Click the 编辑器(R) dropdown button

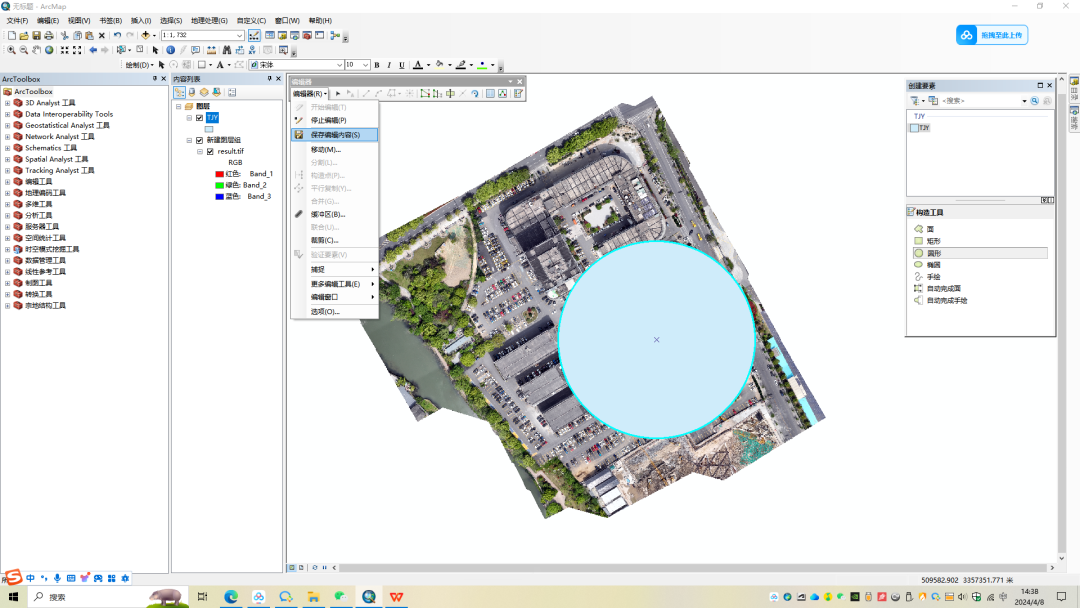309,94
